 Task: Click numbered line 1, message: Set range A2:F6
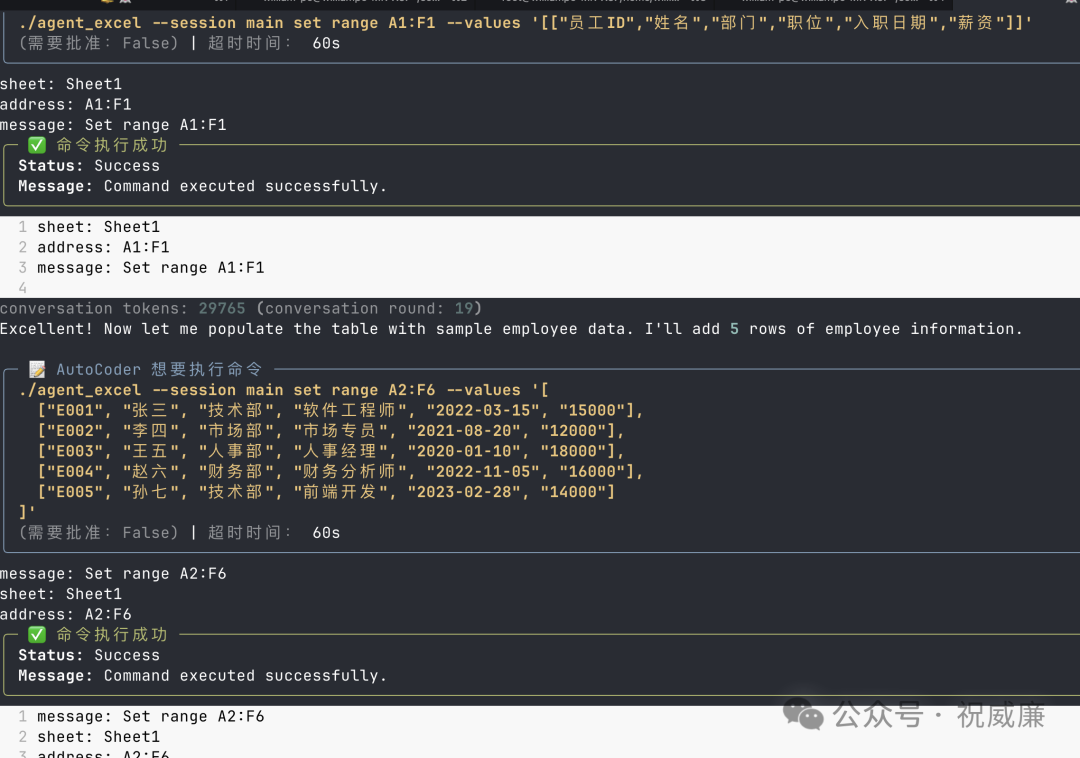click(x=150, y=717)
